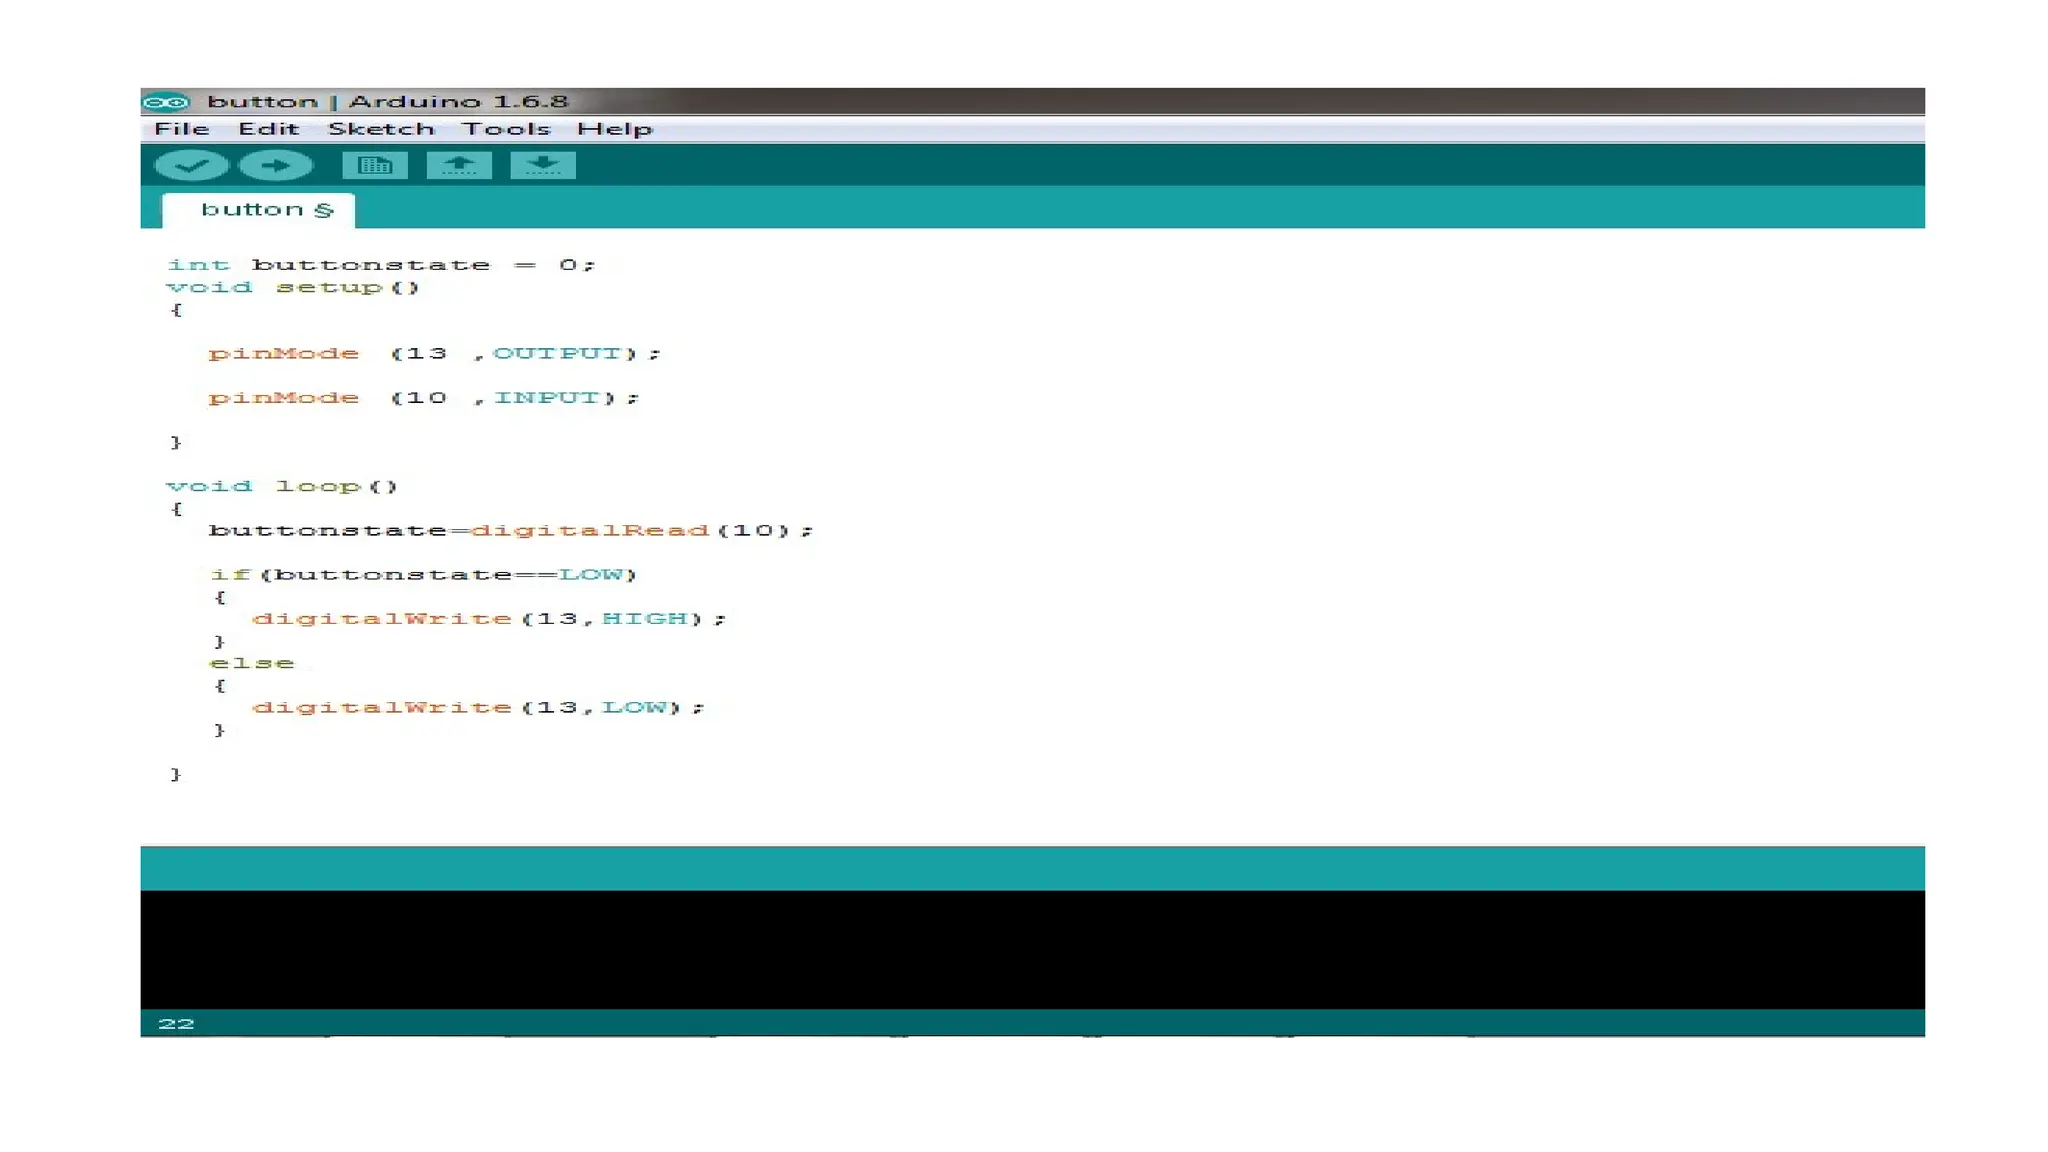2048x1152 pixels.
Task: Open the Tools menu
Action: 506,129
